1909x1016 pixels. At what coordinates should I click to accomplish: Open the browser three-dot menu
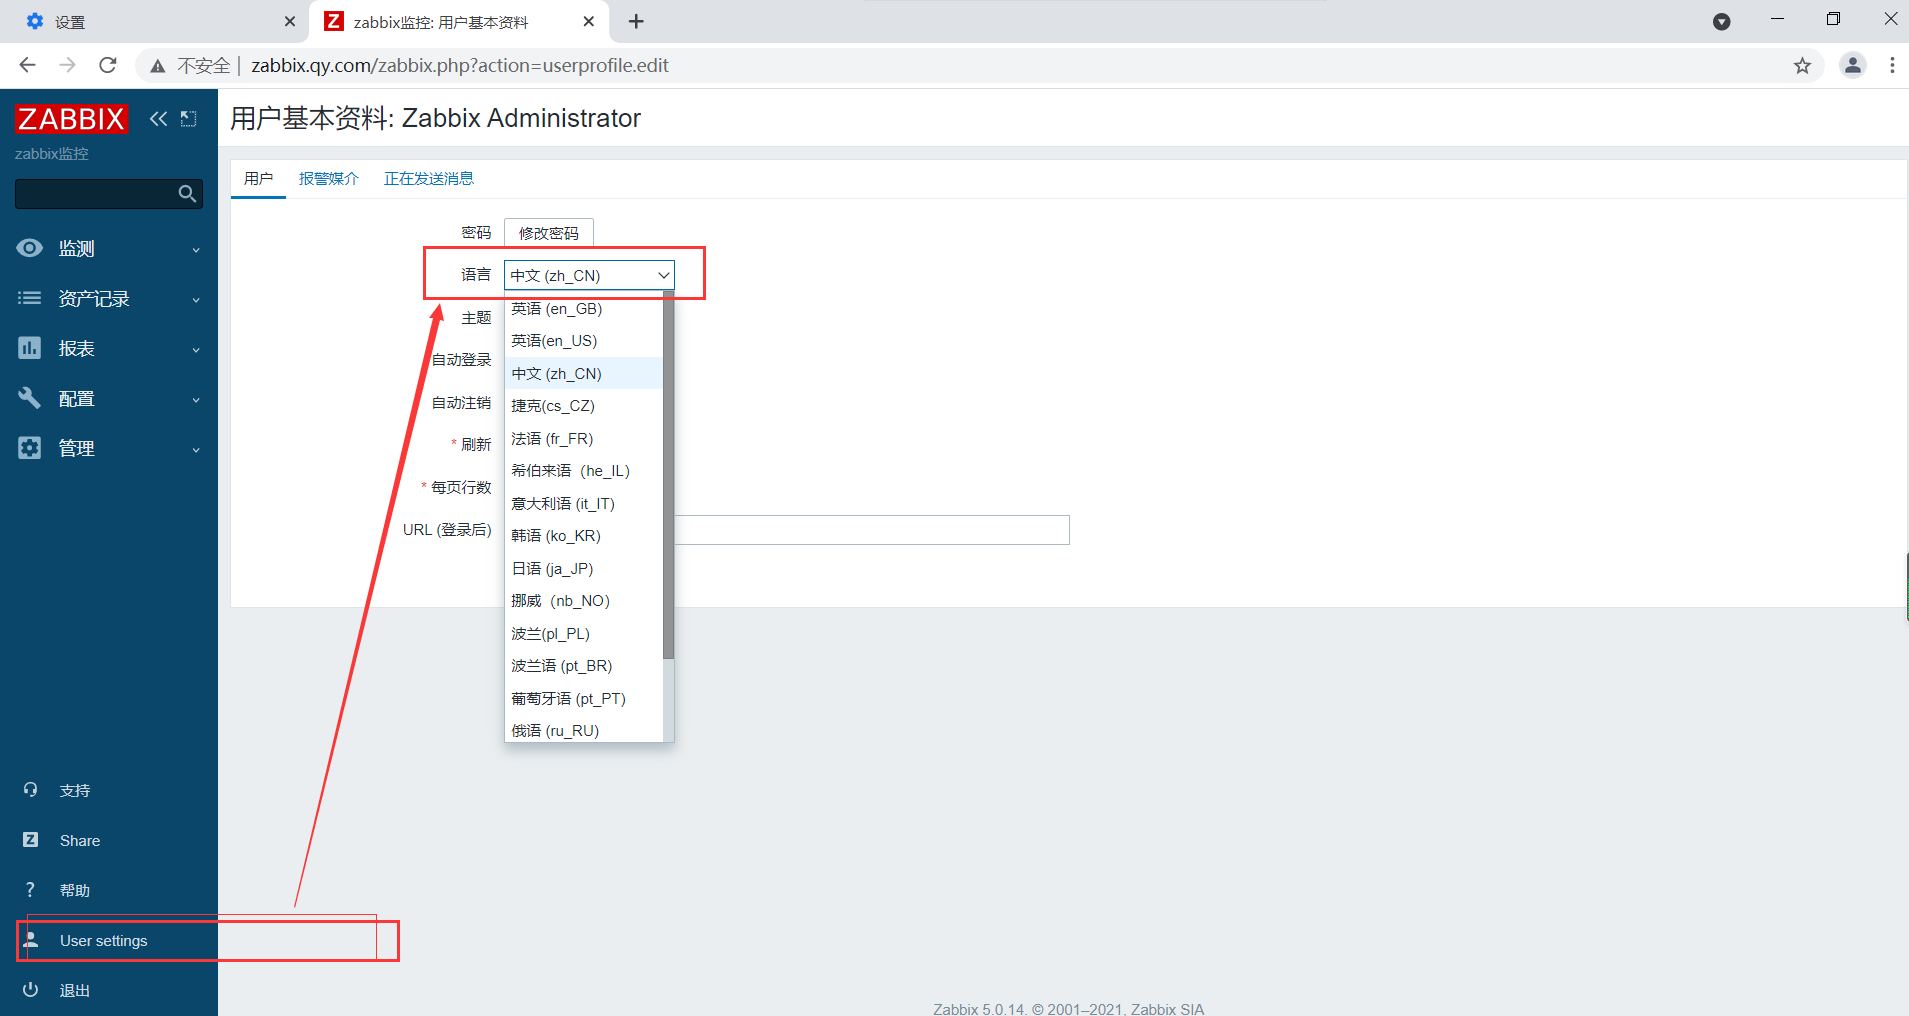click(1892, 66)
